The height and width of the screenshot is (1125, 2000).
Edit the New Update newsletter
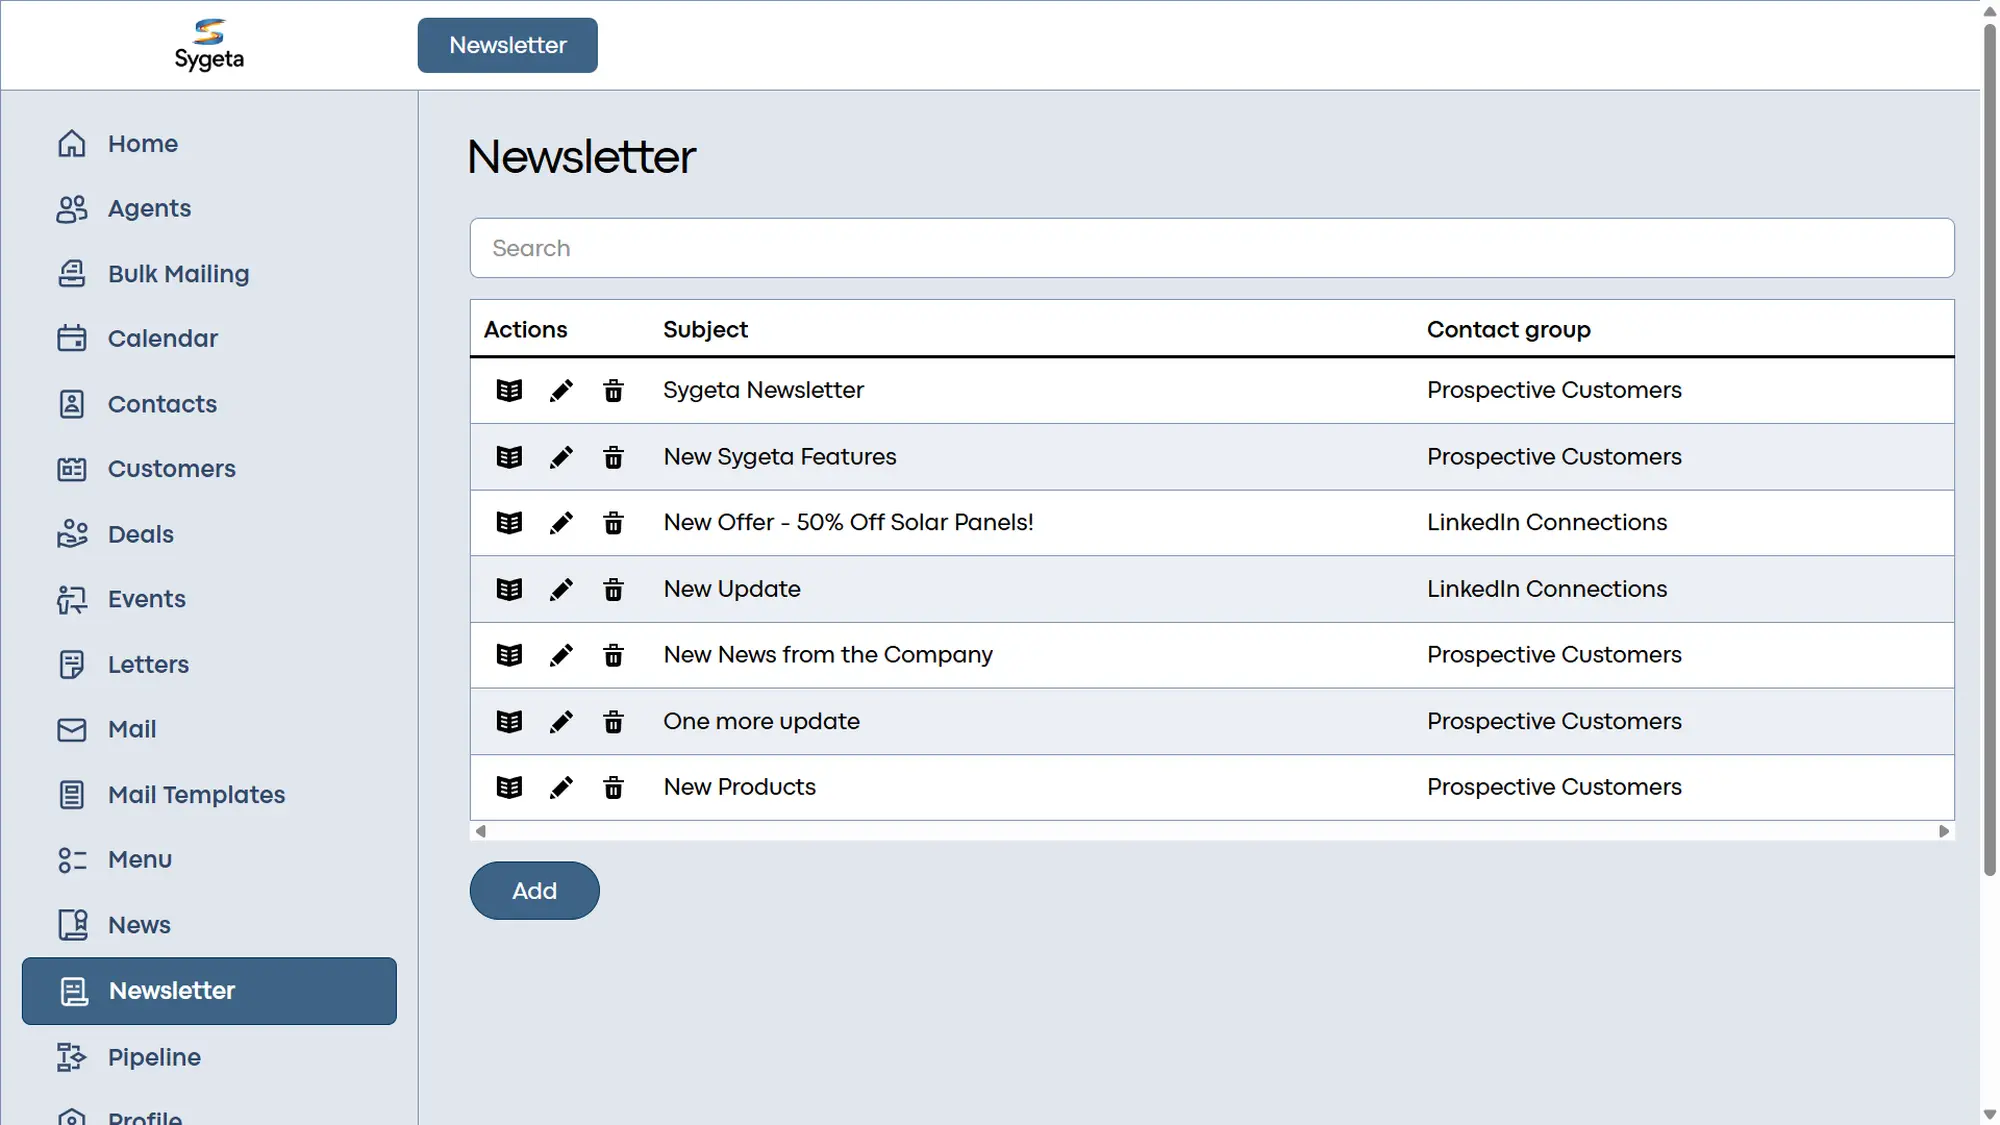(561, 589)
